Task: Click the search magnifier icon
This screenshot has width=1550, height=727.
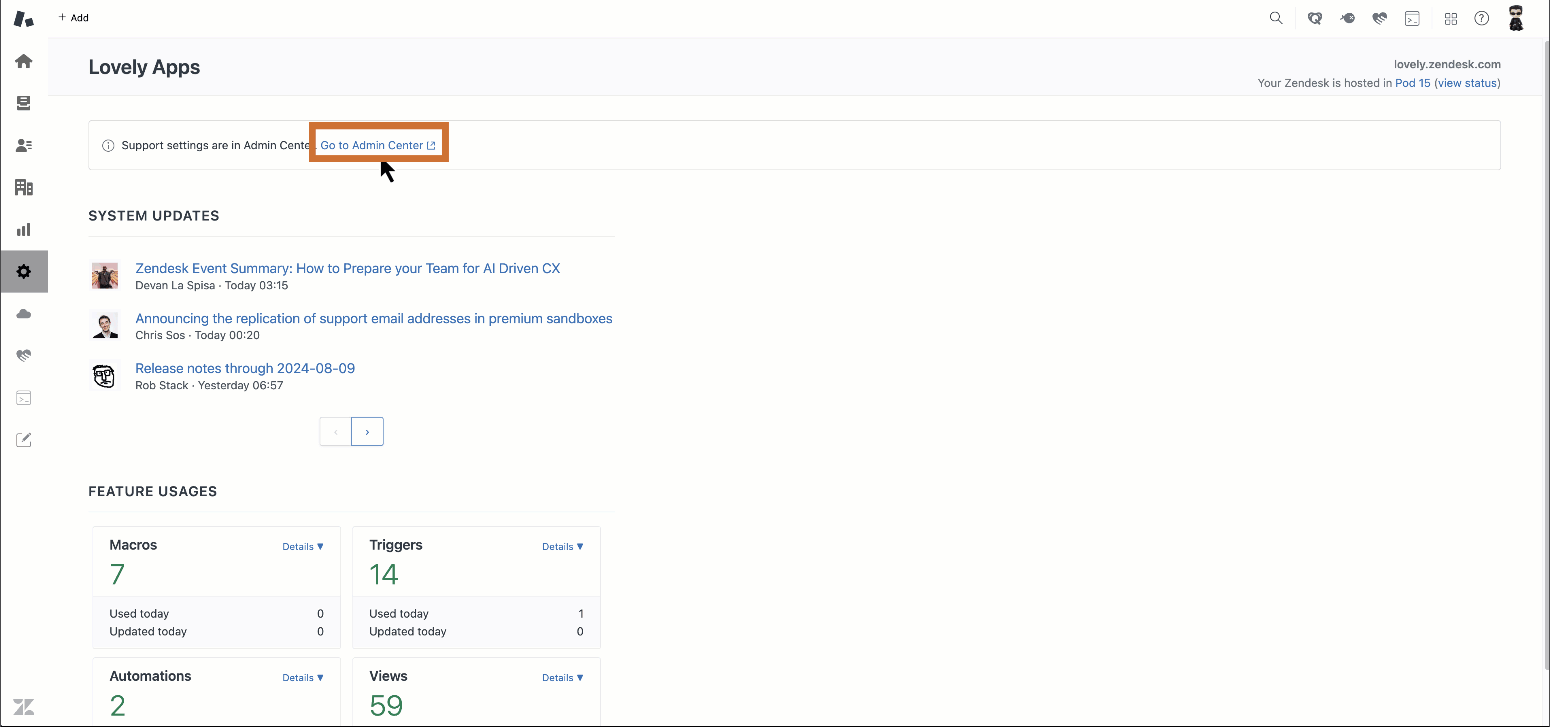Action: tap(1276, 18)
